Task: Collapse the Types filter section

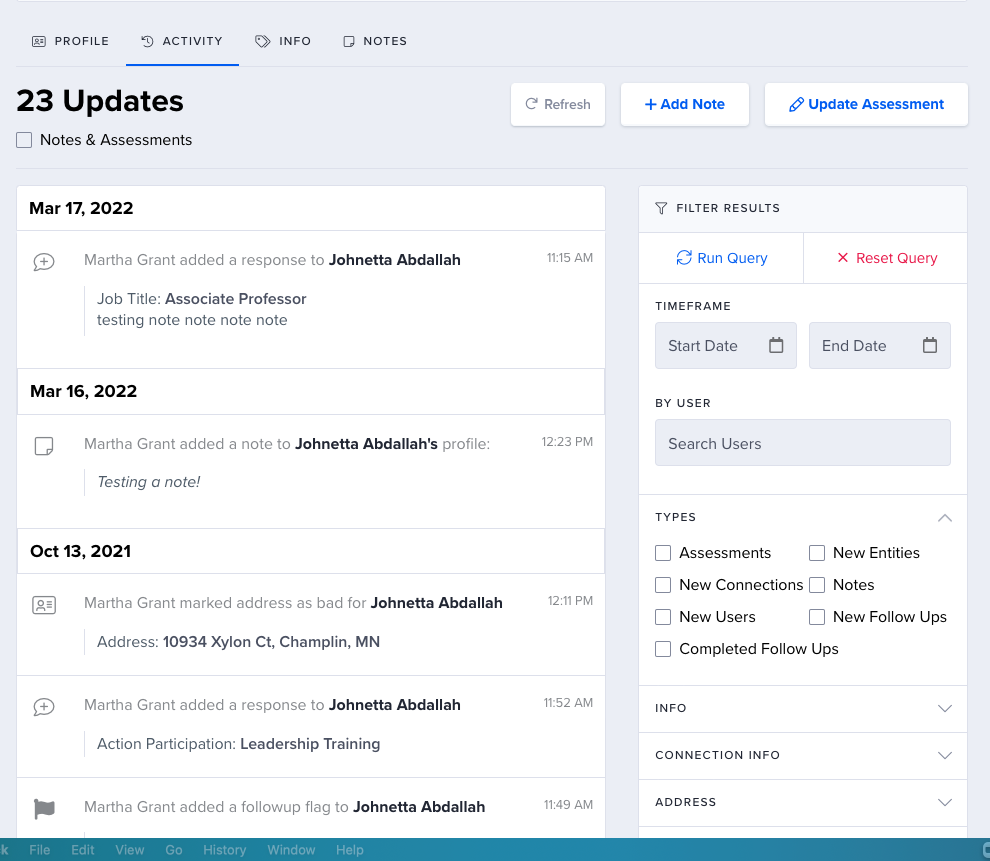Action: pos(945,518)
